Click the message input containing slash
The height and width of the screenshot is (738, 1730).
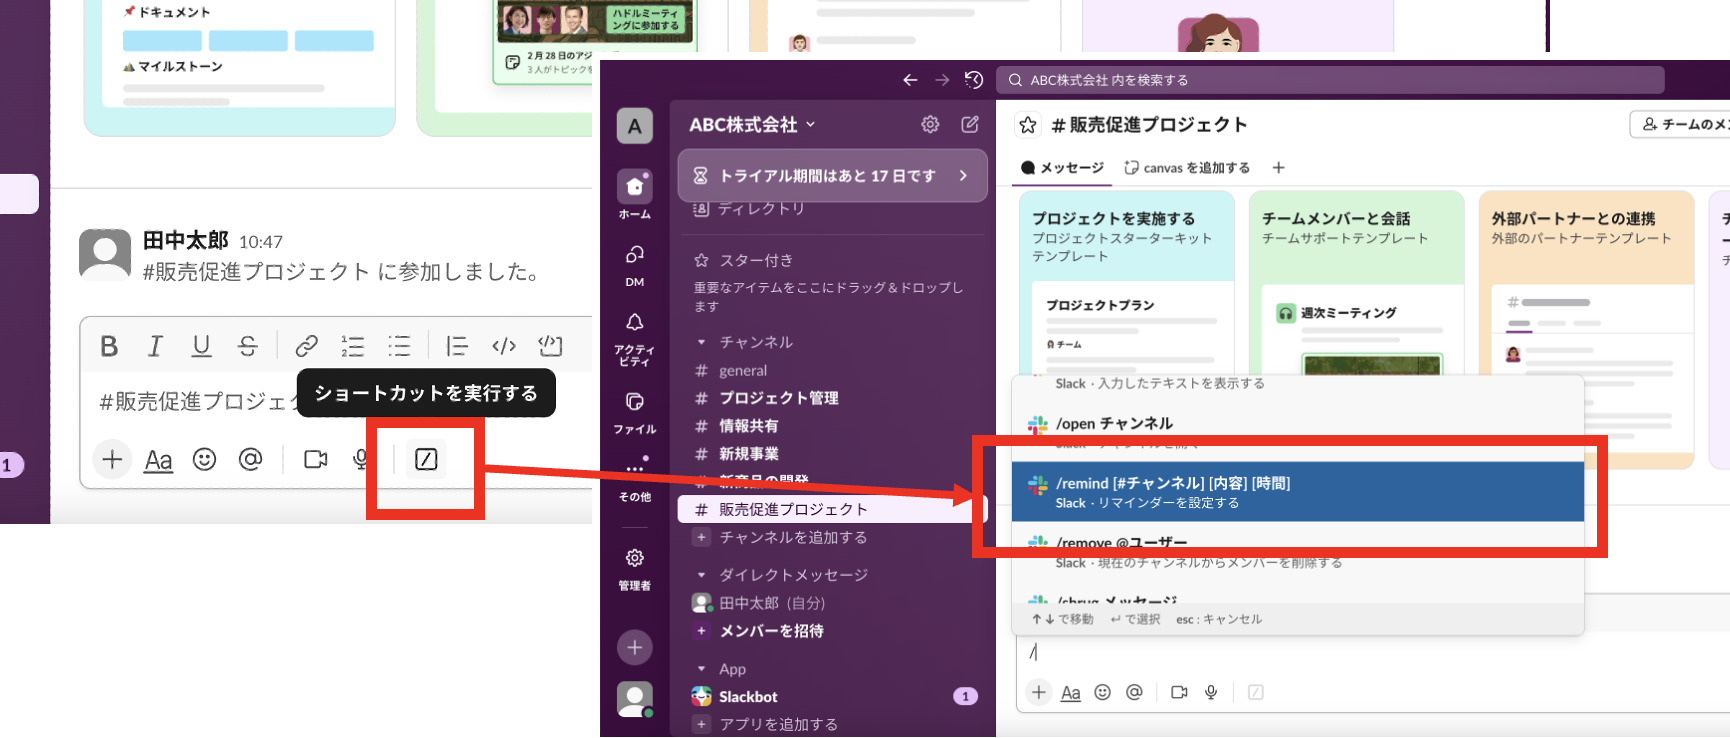click(1375, 652)
